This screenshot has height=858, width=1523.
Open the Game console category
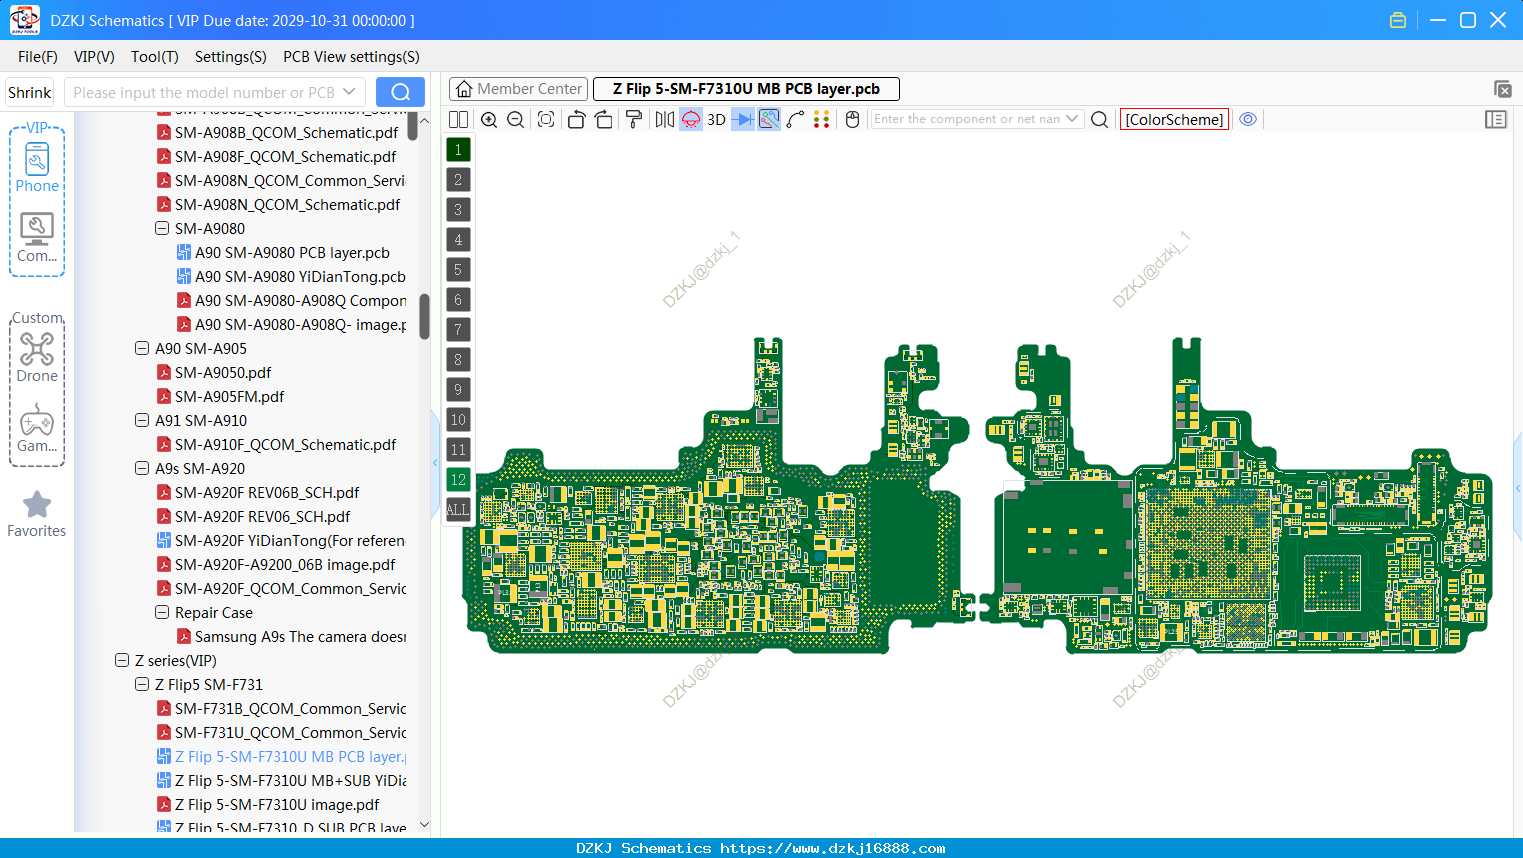[37, 428]
